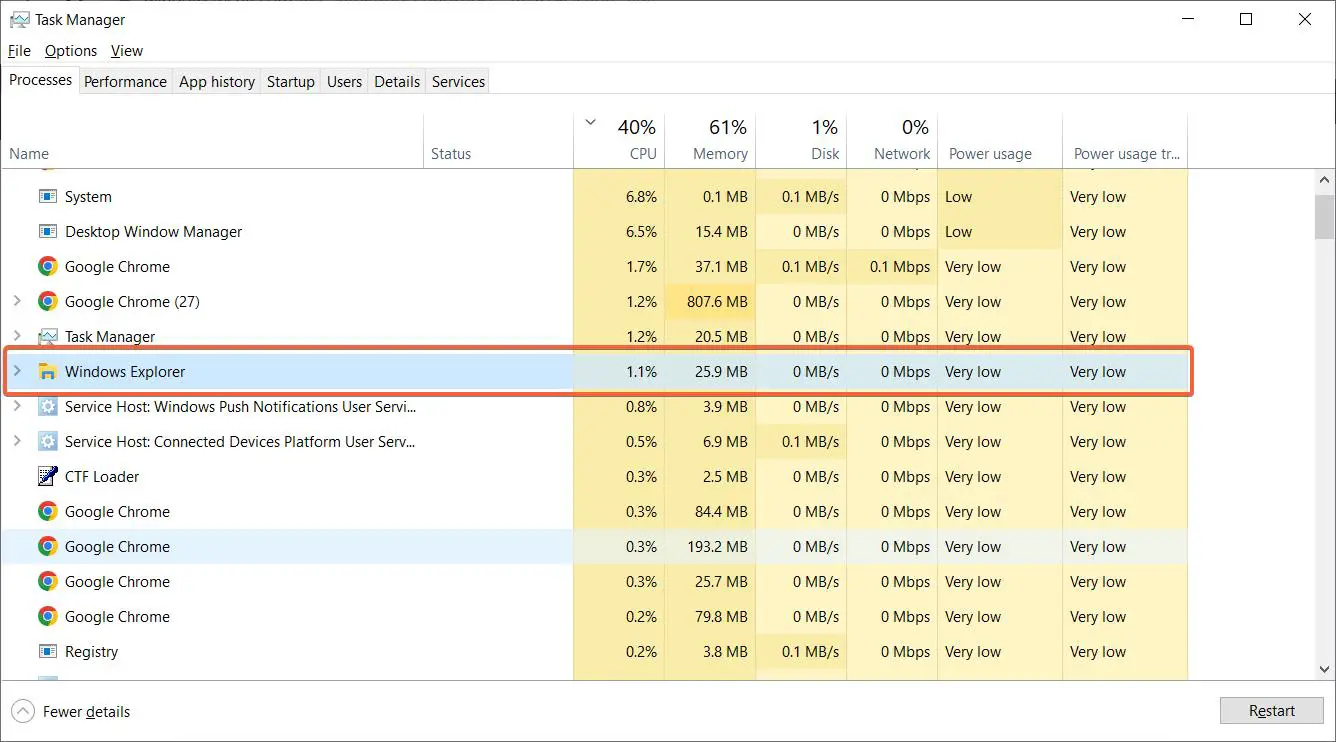Click Chrome icon in the 25.7 MB row
Viewport: 1336px width, 742px height.
click(47, 582)
